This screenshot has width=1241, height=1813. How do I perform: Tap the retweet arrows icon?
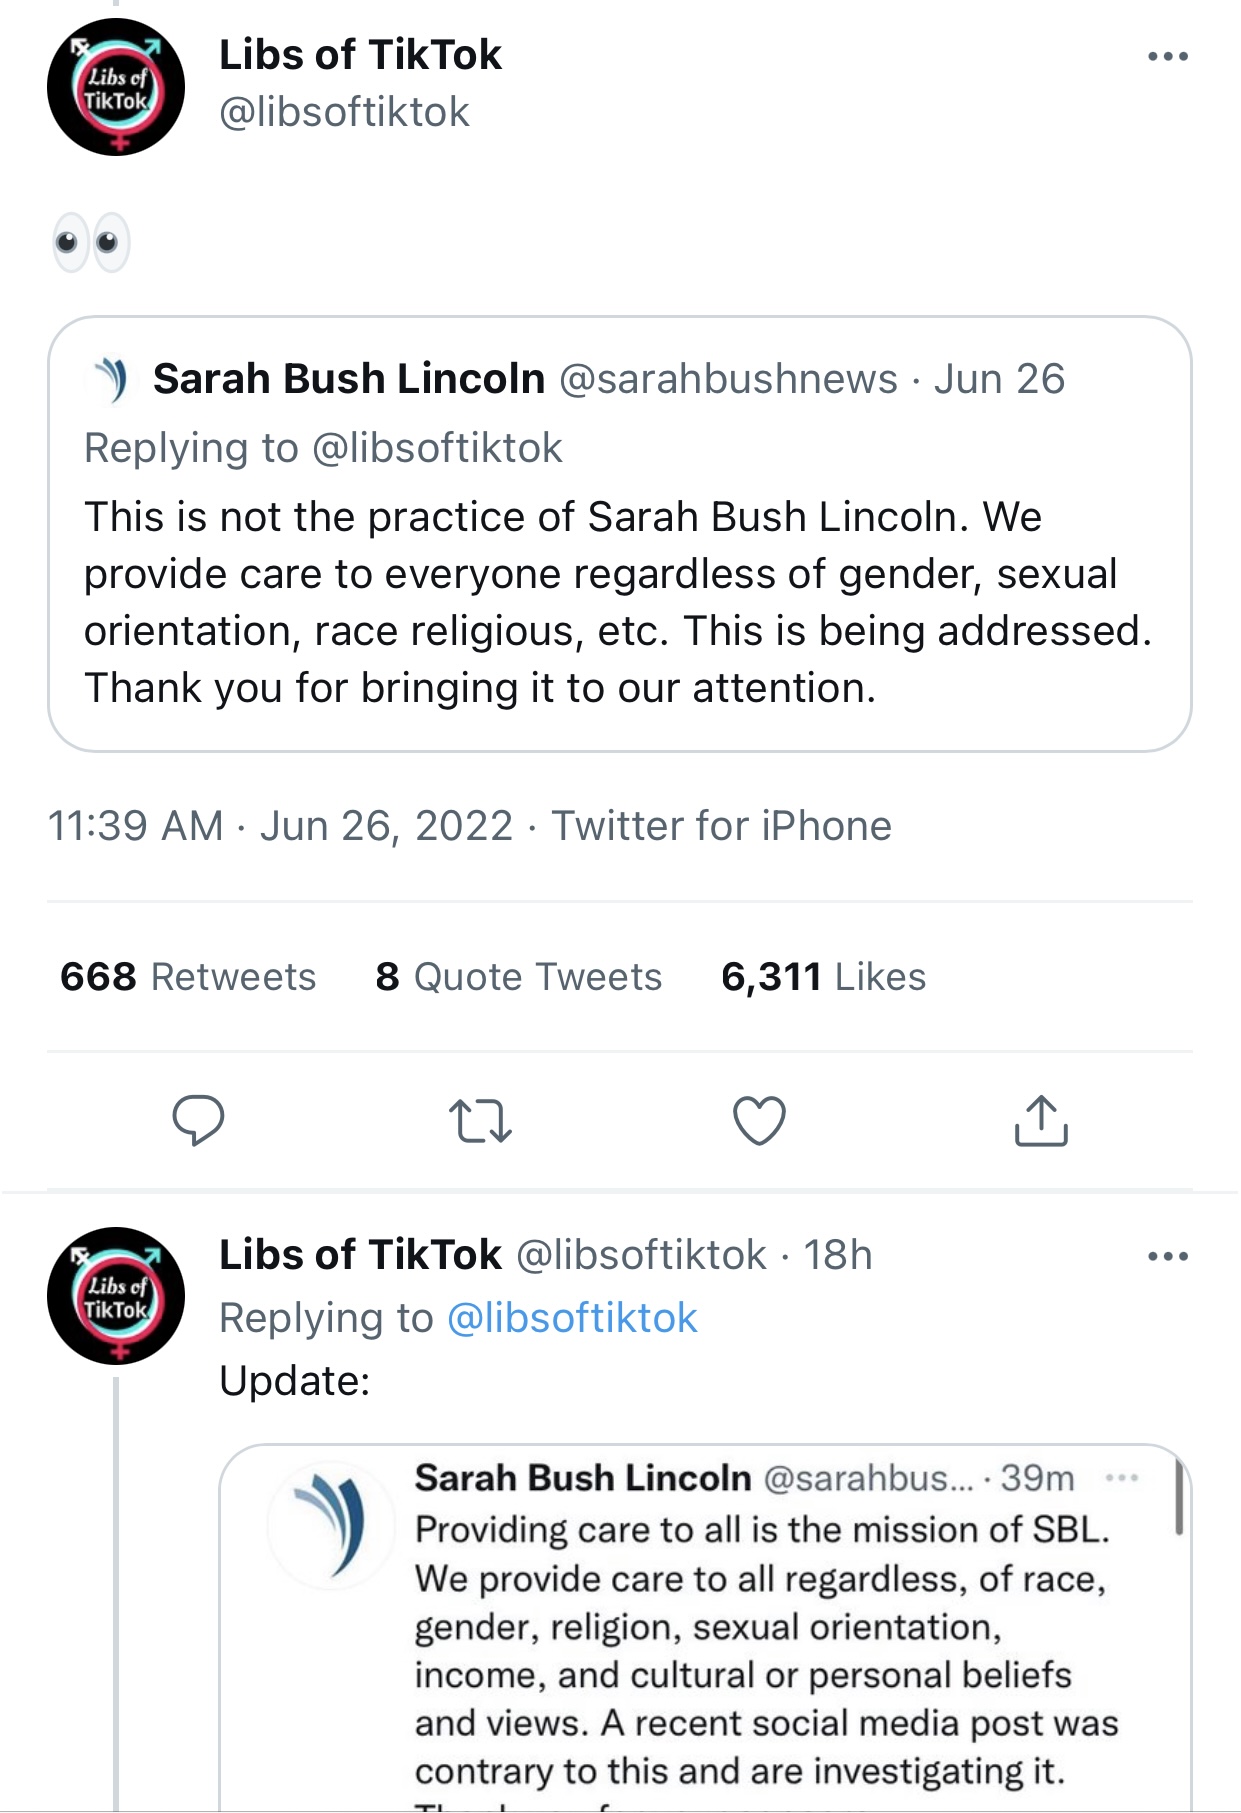pos(480,1120)
